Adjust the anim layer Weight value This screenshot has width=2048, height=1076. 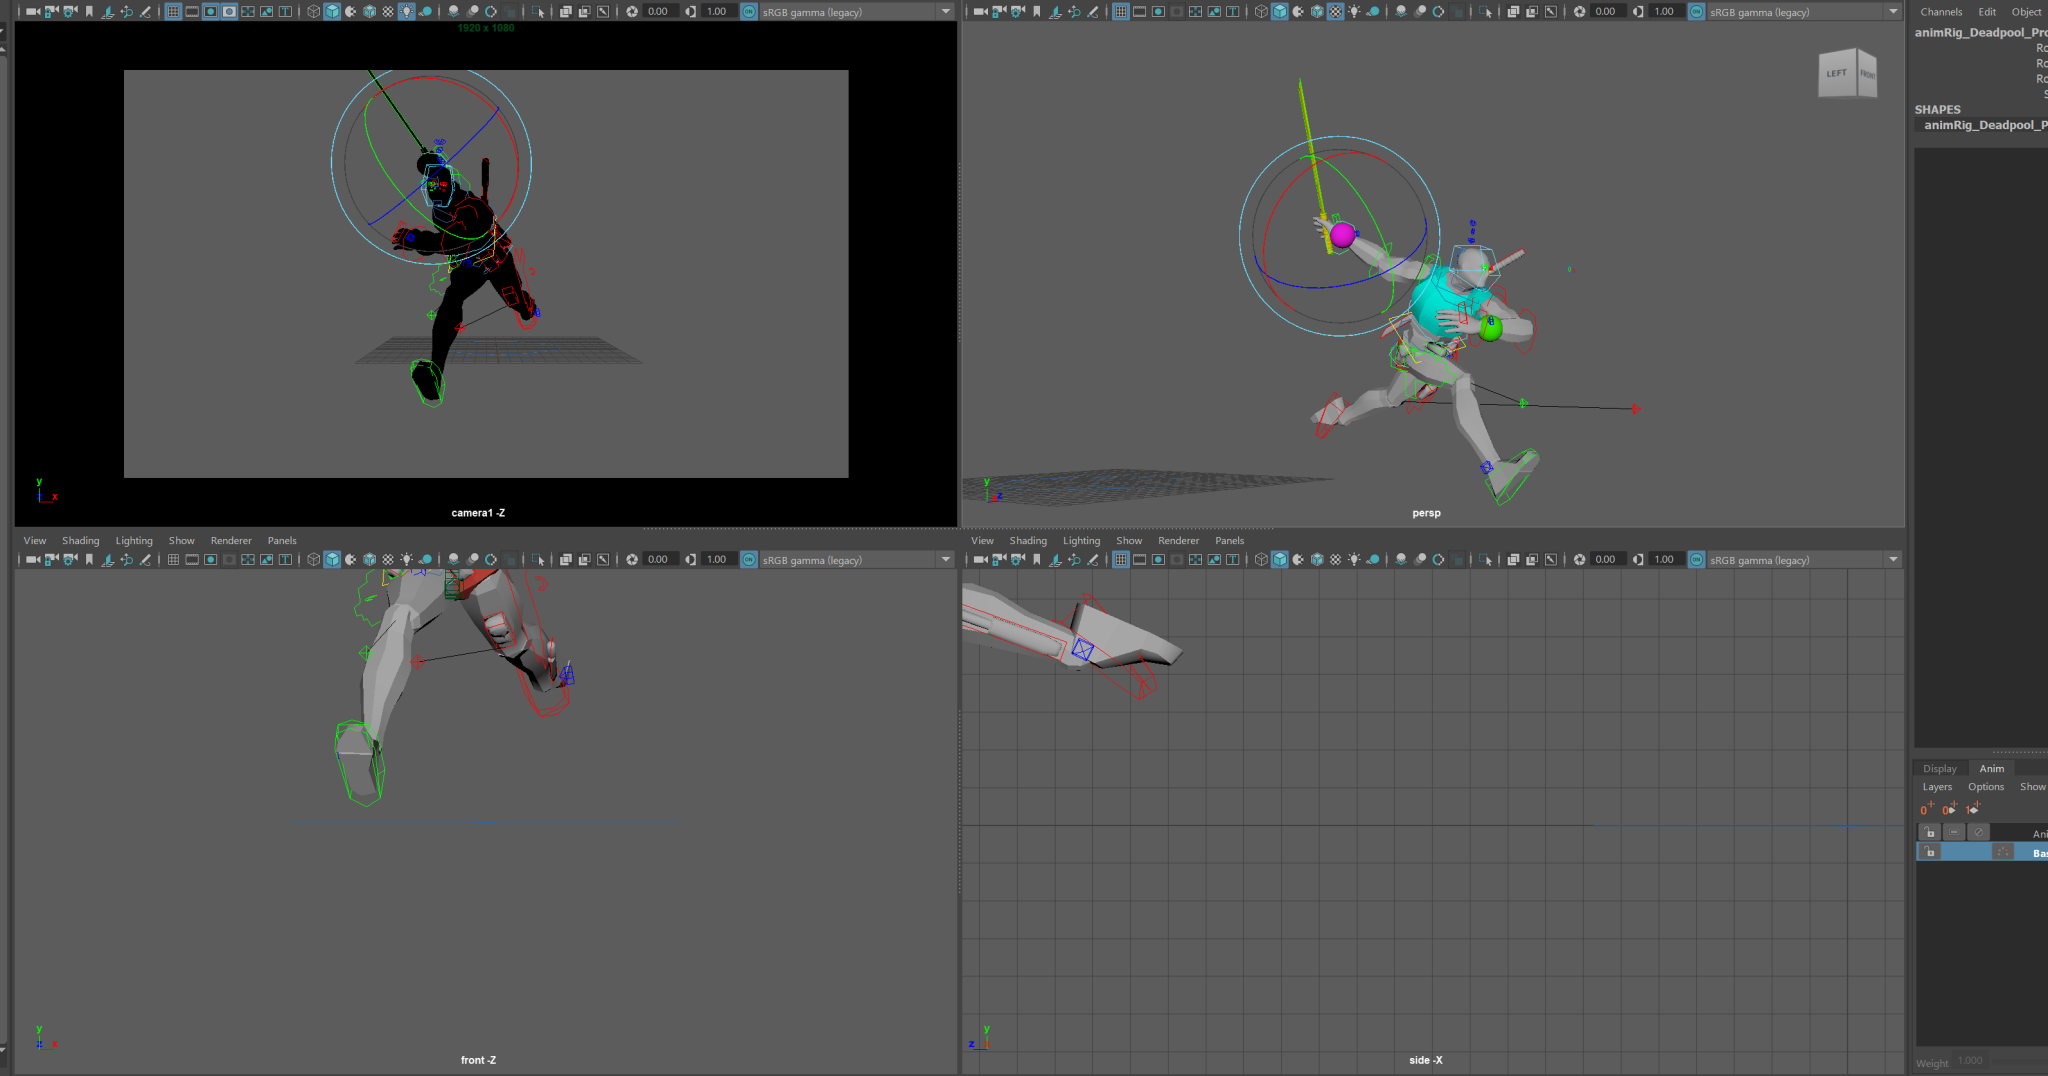pos(1968,1060)
